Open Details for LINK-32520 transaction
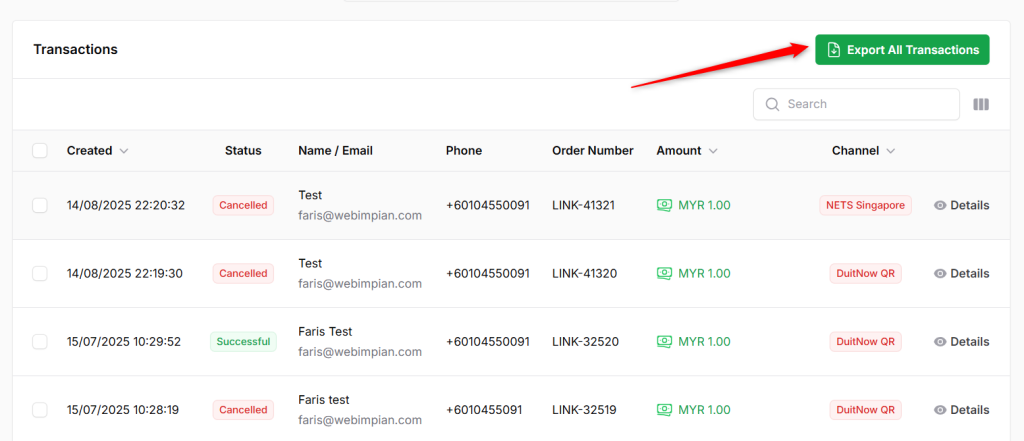This screenshot has width=1024, height=441. click(x=961, y=342)
